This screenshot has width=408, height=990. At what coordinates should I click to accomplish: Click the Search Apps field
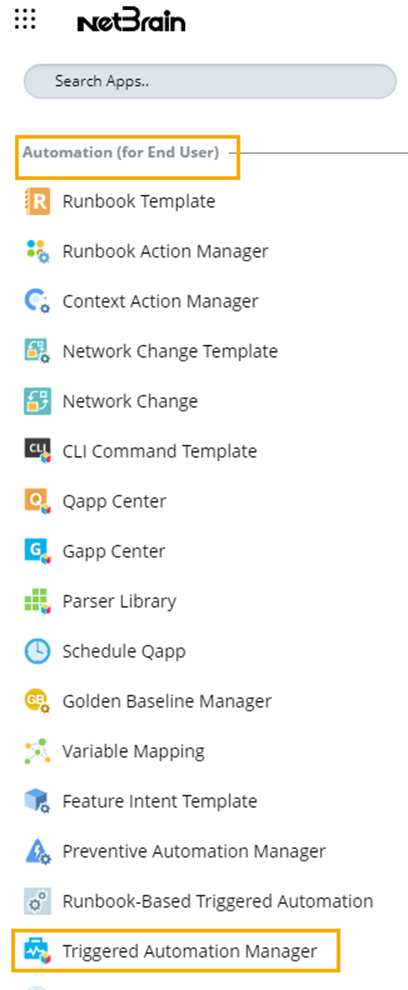[x=210, y=81]
